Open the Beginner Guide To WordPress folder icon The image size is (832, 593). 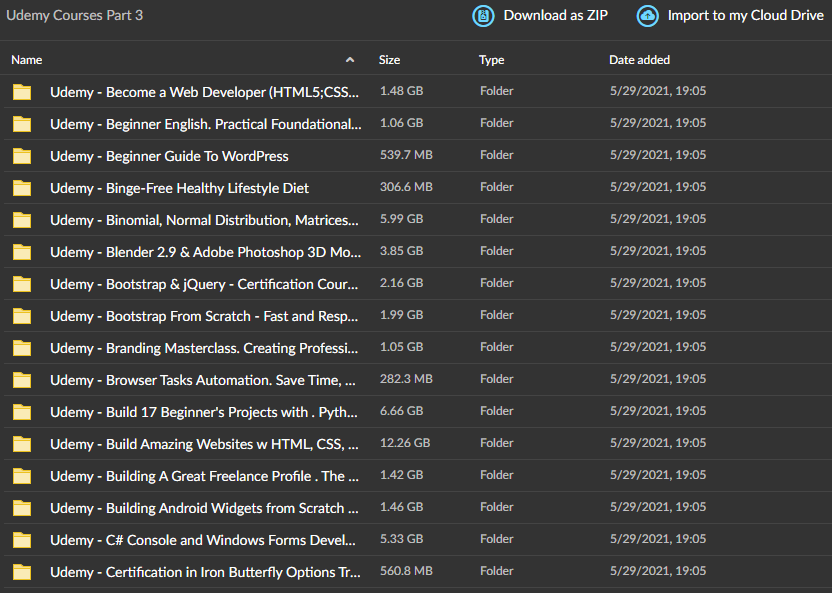(22, 156)
